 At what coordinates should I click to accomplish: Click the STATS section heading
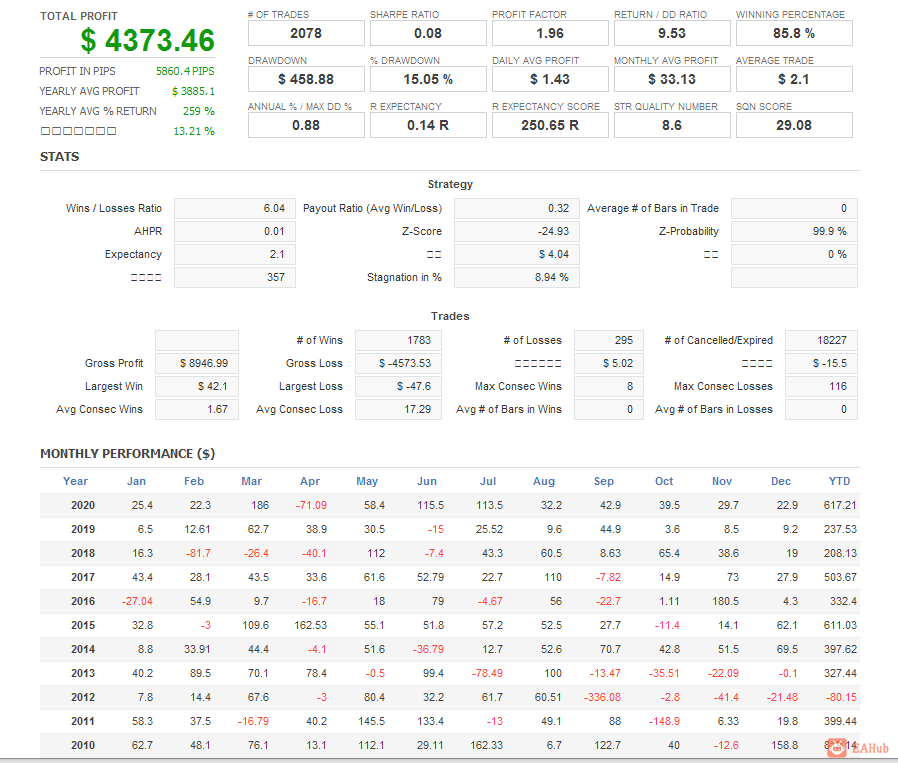[60, 157]
